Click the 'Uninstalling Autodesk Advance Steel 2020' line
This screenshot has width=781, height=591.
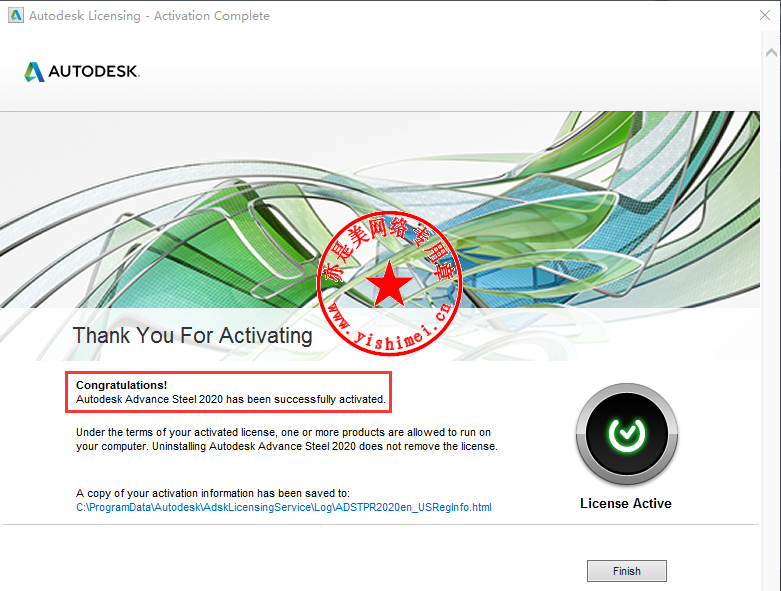coord(286,446)
